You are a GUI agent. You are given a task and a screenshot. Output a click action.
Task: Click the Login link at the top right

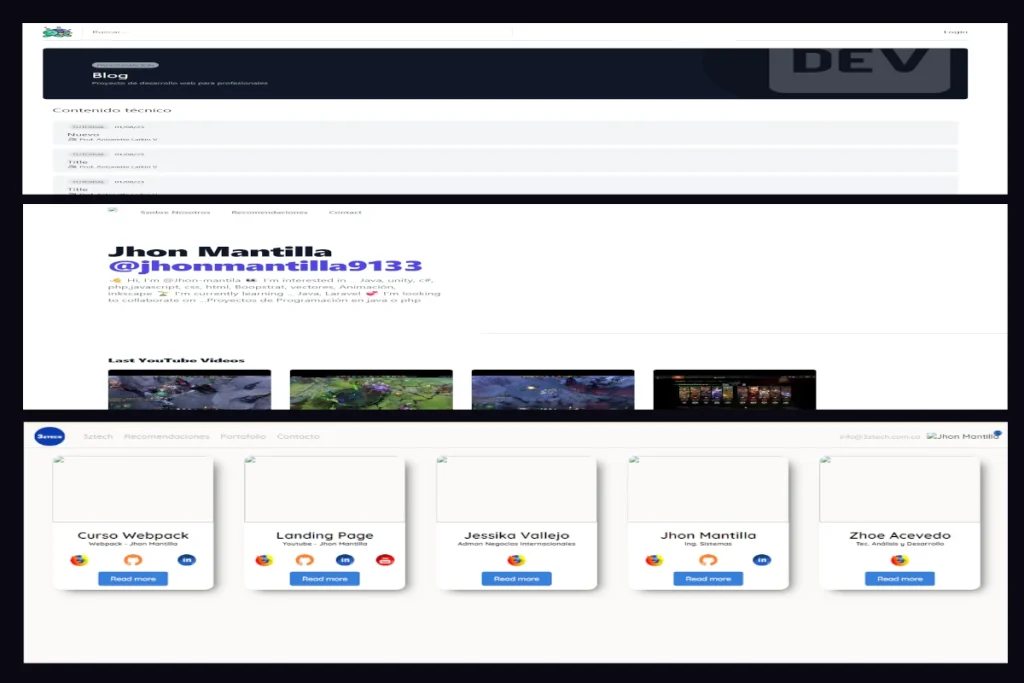pyautogui.click(x=956, y=31)
